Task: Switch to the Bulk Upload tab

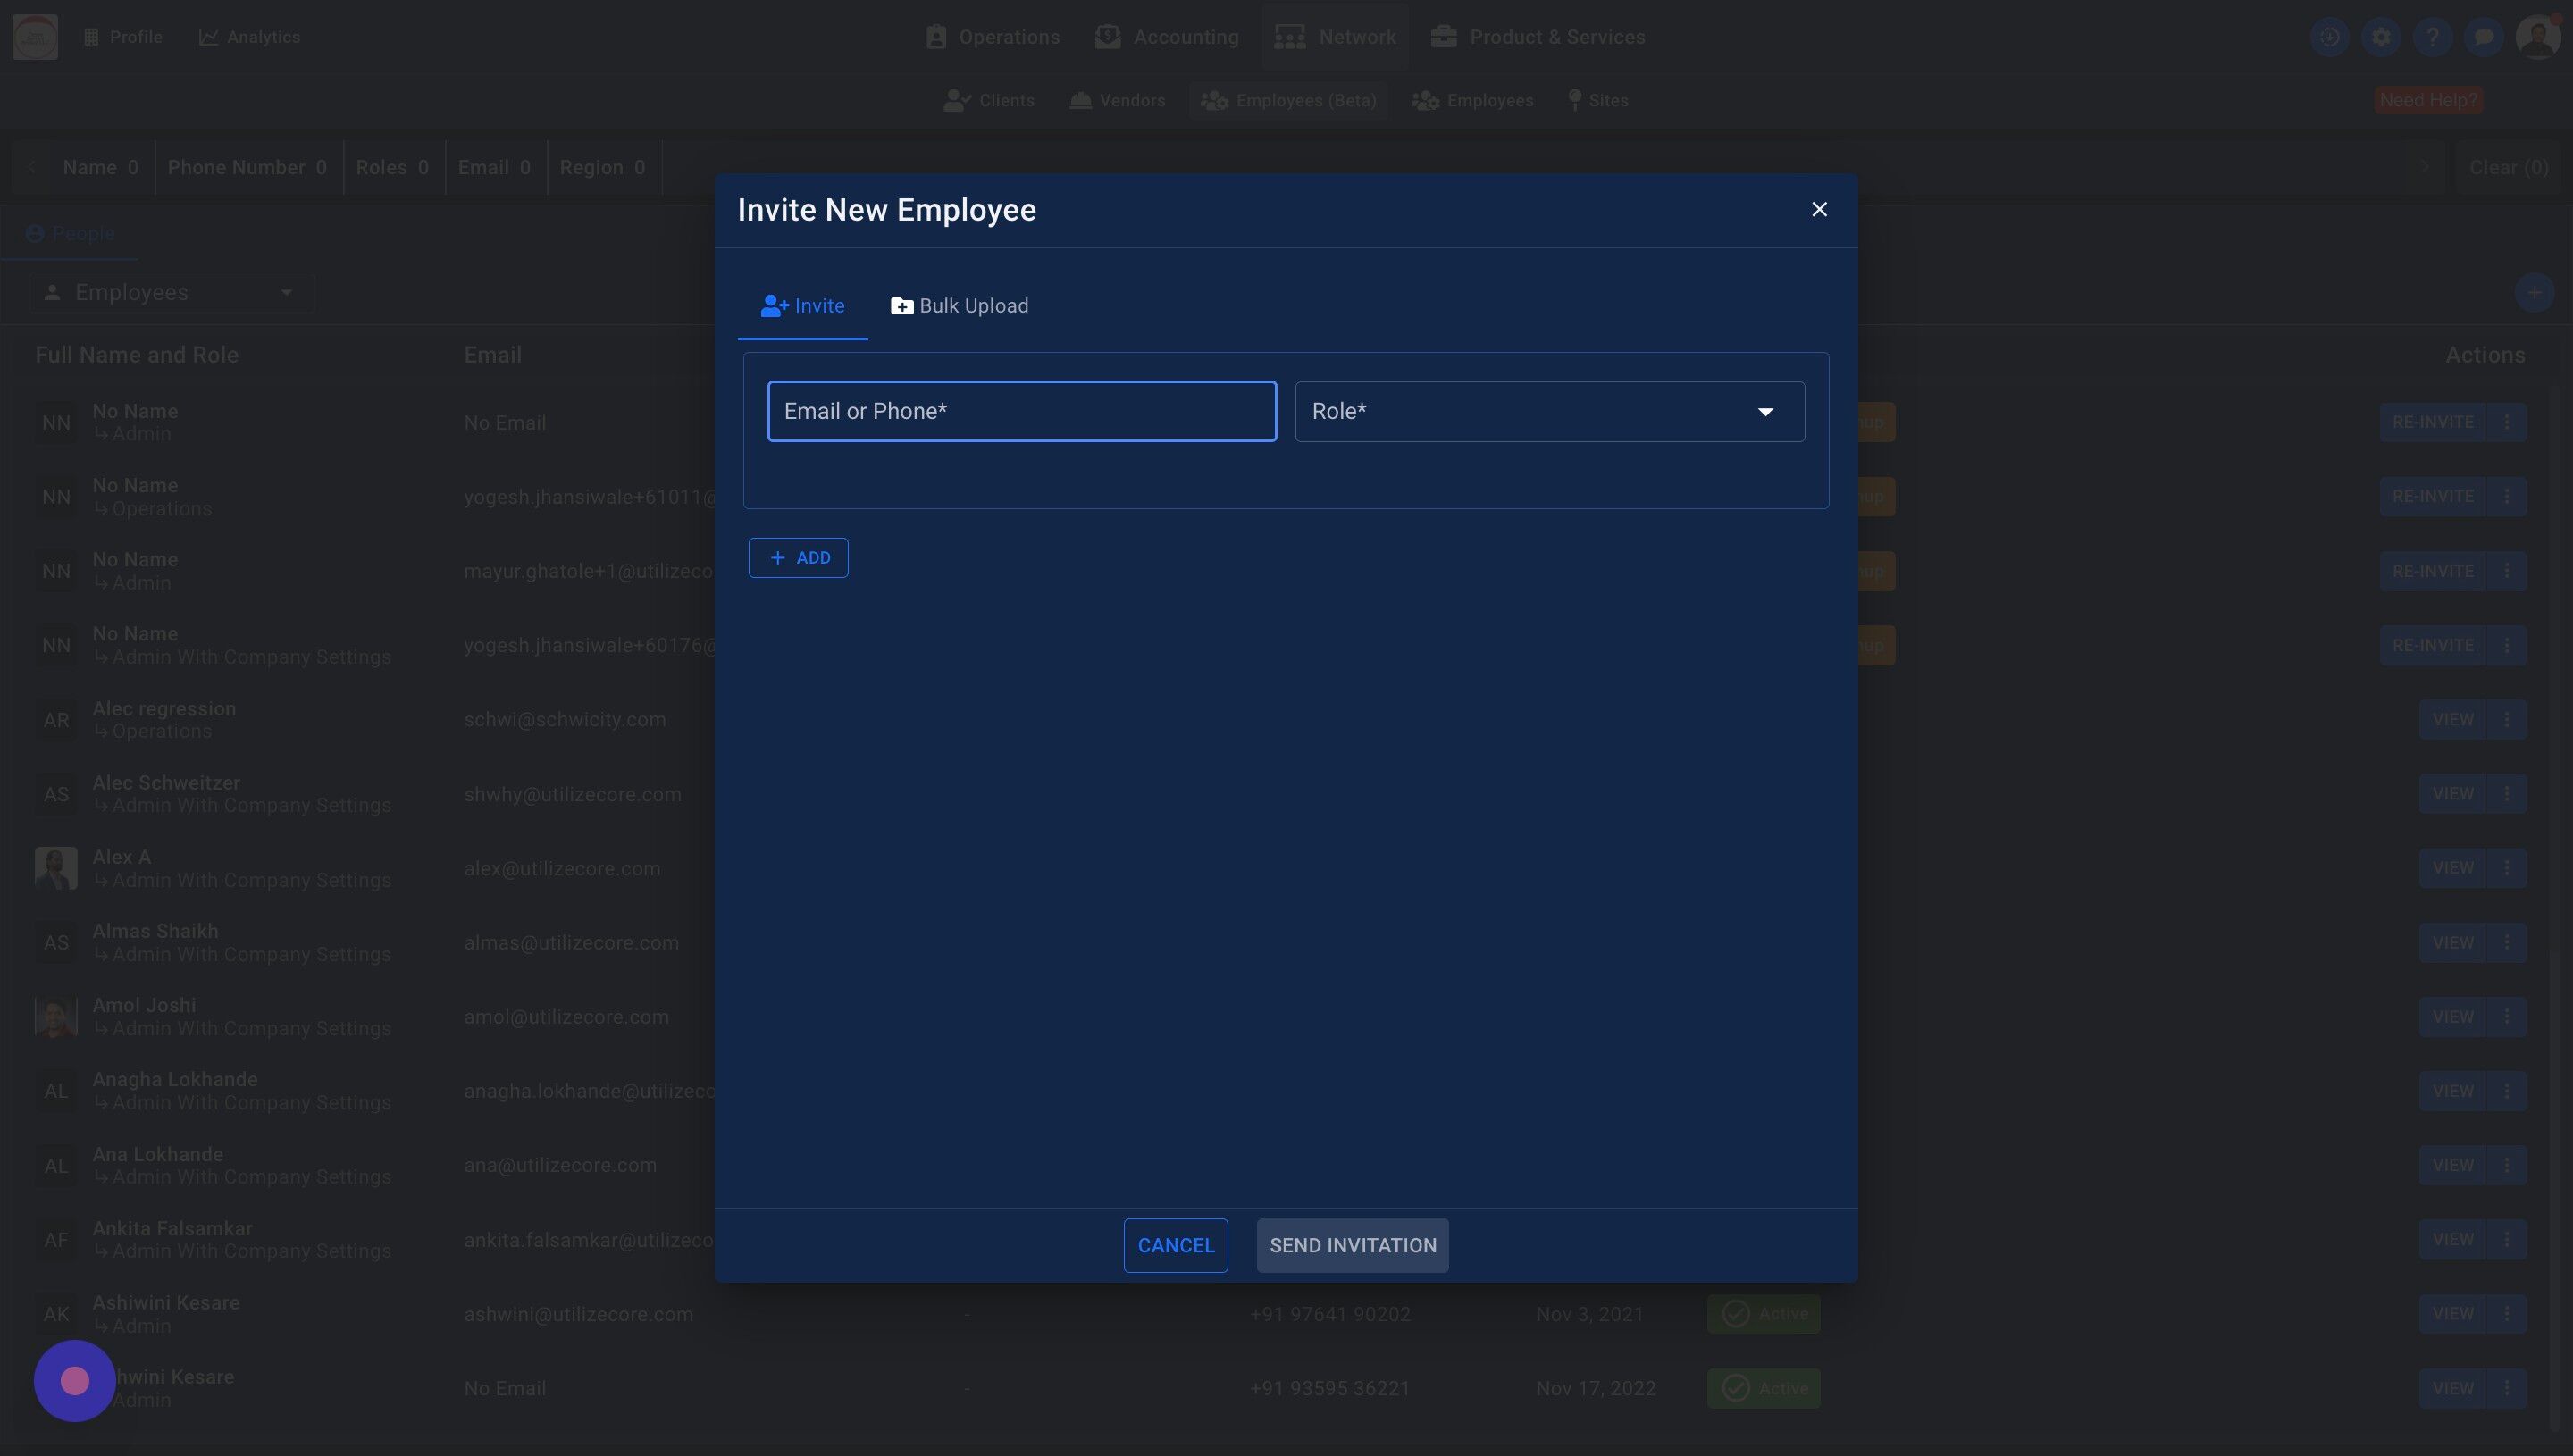Action: pyautogui.click(x=959, y=306)
